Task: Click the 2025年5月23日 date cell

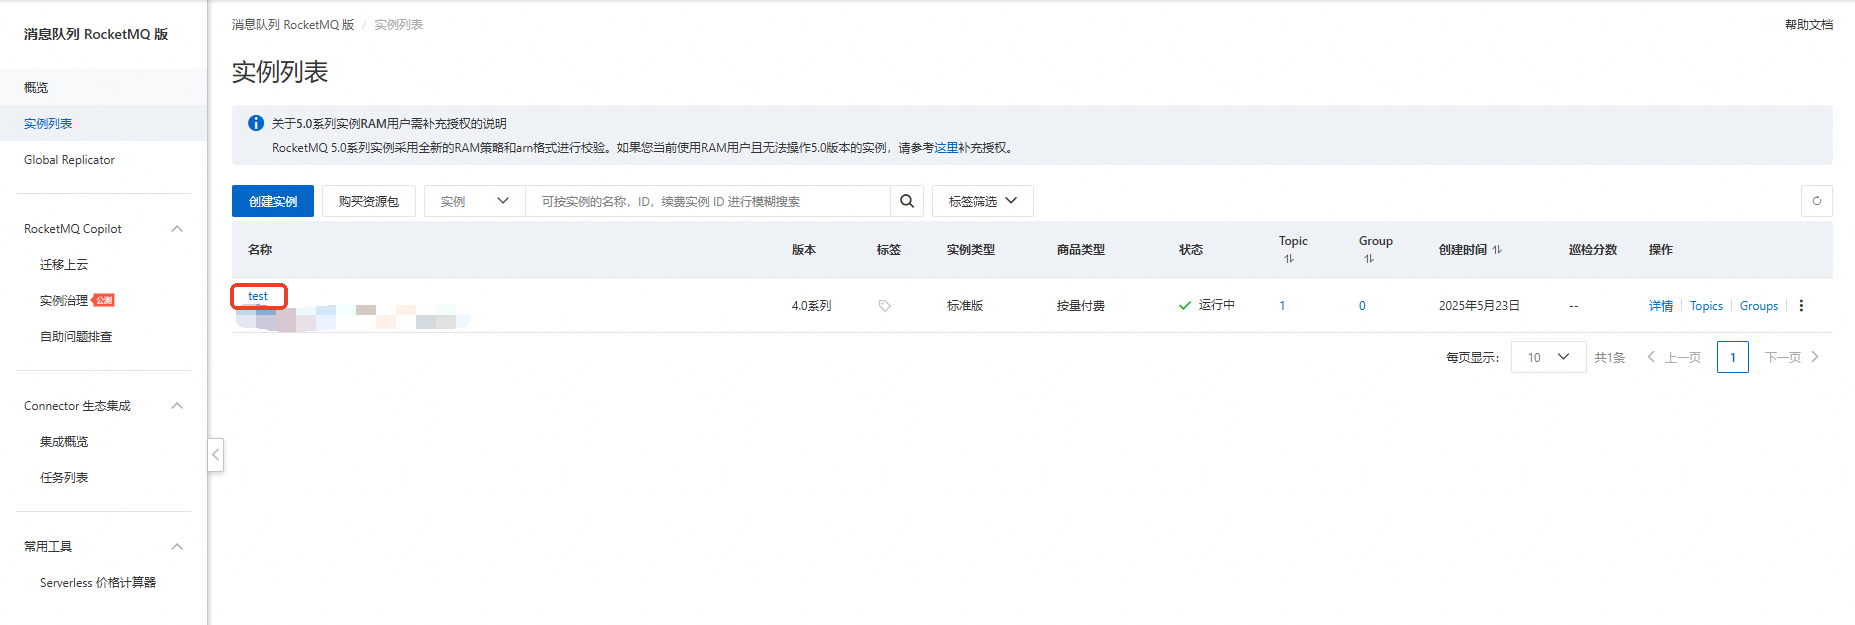Action: click(x=1479, y=306)
